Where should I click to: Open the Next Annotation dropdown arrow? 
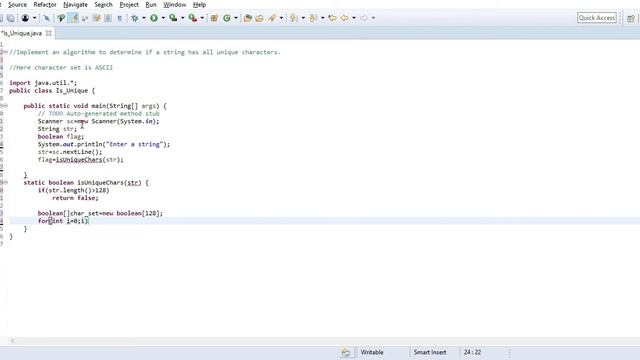303,18
